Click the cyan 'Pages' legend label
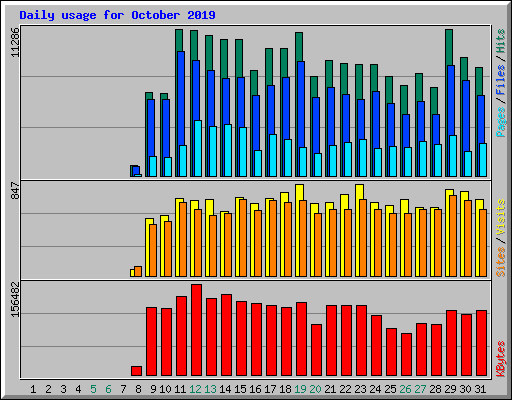This screenshot has width=512, height=400. pyautogui.click(x=501, y=122)
